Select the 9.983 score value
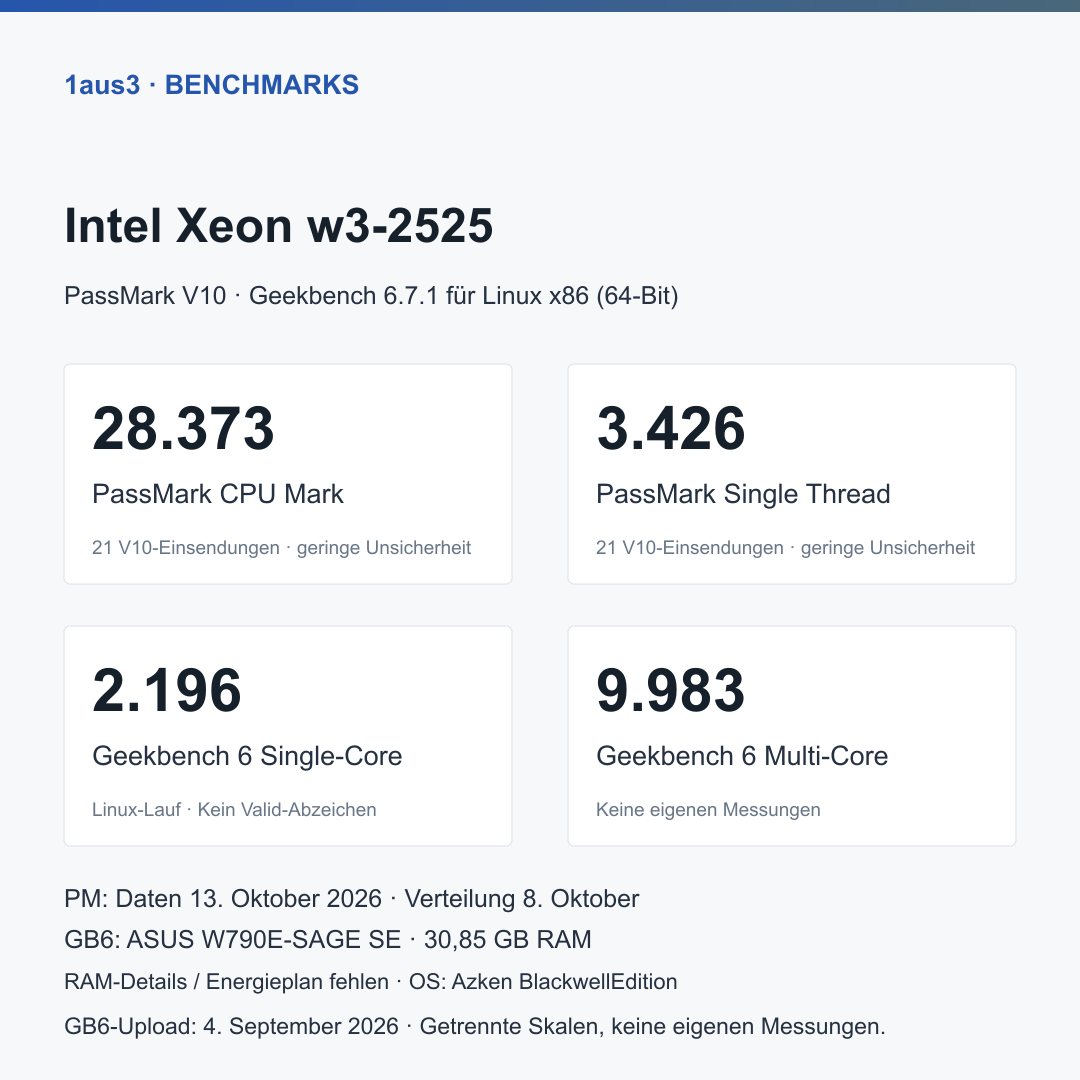Image resolution: width=1080 pixels, height=1080 pixels. click(671, 689)
